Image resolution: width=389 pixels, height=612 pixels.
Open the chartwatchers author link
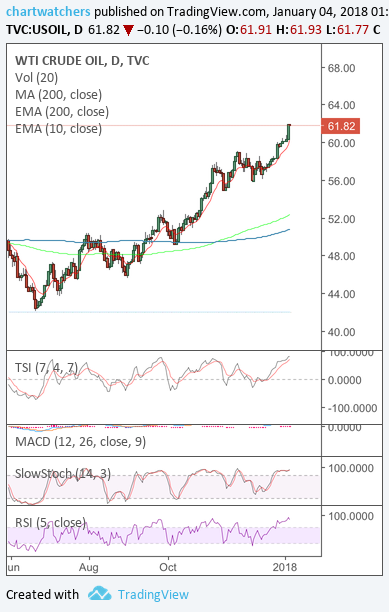(48, 11)
